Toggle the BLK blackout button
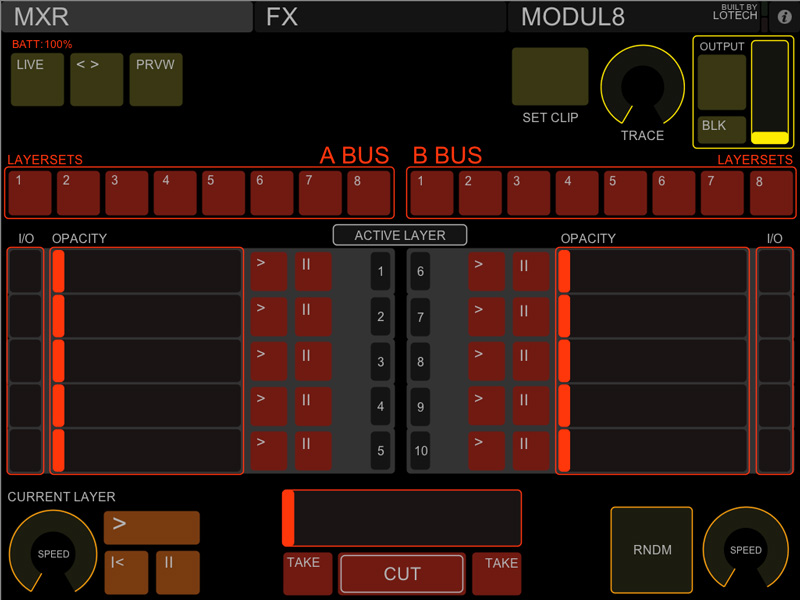The image size is (800, 600). pyautogui.click(x=721, y=130)
